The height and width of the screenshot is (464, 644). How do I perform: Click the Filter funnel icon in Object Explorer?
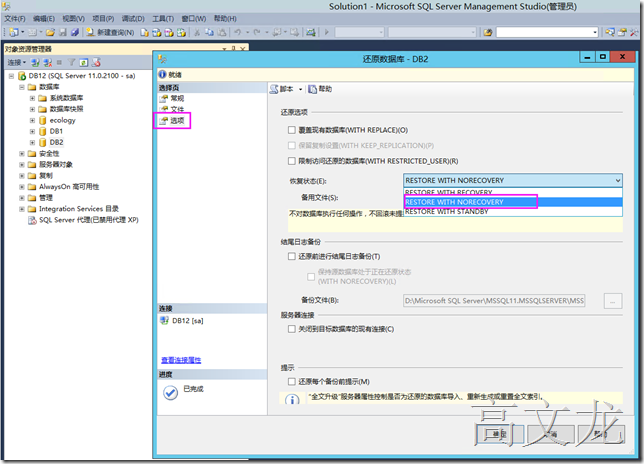click(71, 62)
